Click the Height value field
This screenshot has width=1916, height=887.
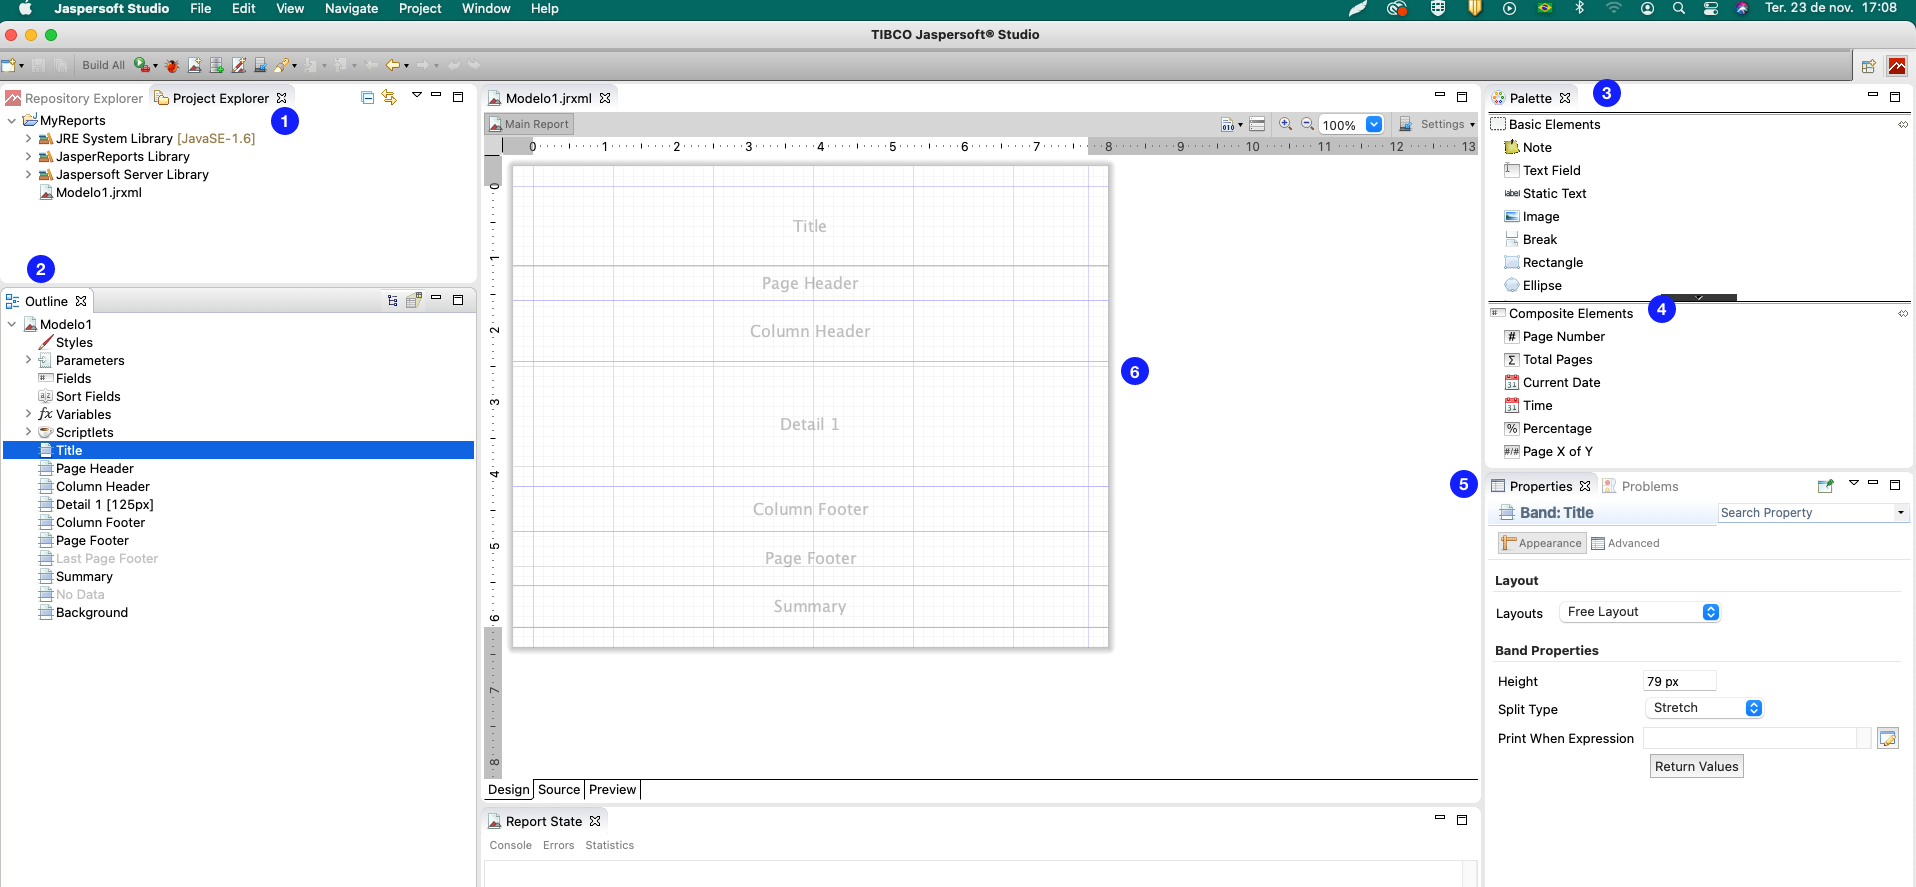click(x=1679, y=681)
